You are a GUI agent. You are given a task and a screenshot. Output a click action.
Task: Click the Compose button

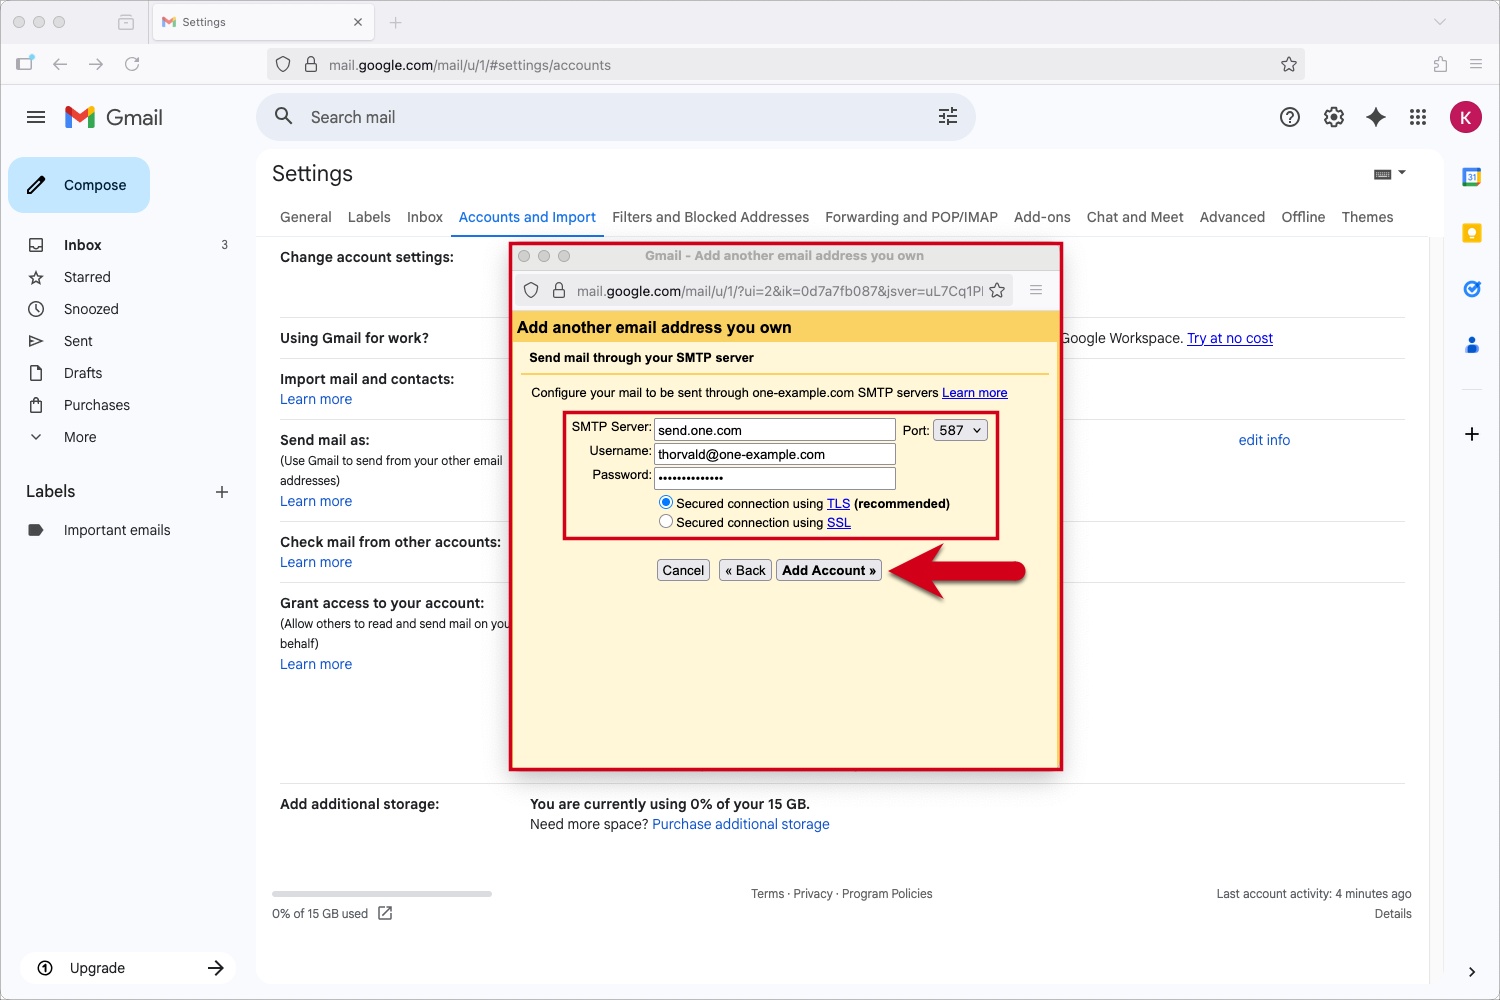(79, 185)
